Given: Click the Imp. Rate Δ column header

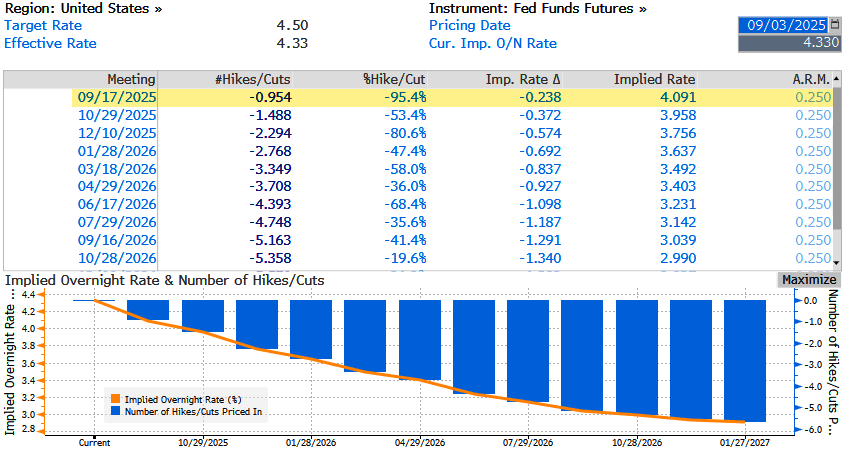Looking at the screenshot, I should click(523, 79).
